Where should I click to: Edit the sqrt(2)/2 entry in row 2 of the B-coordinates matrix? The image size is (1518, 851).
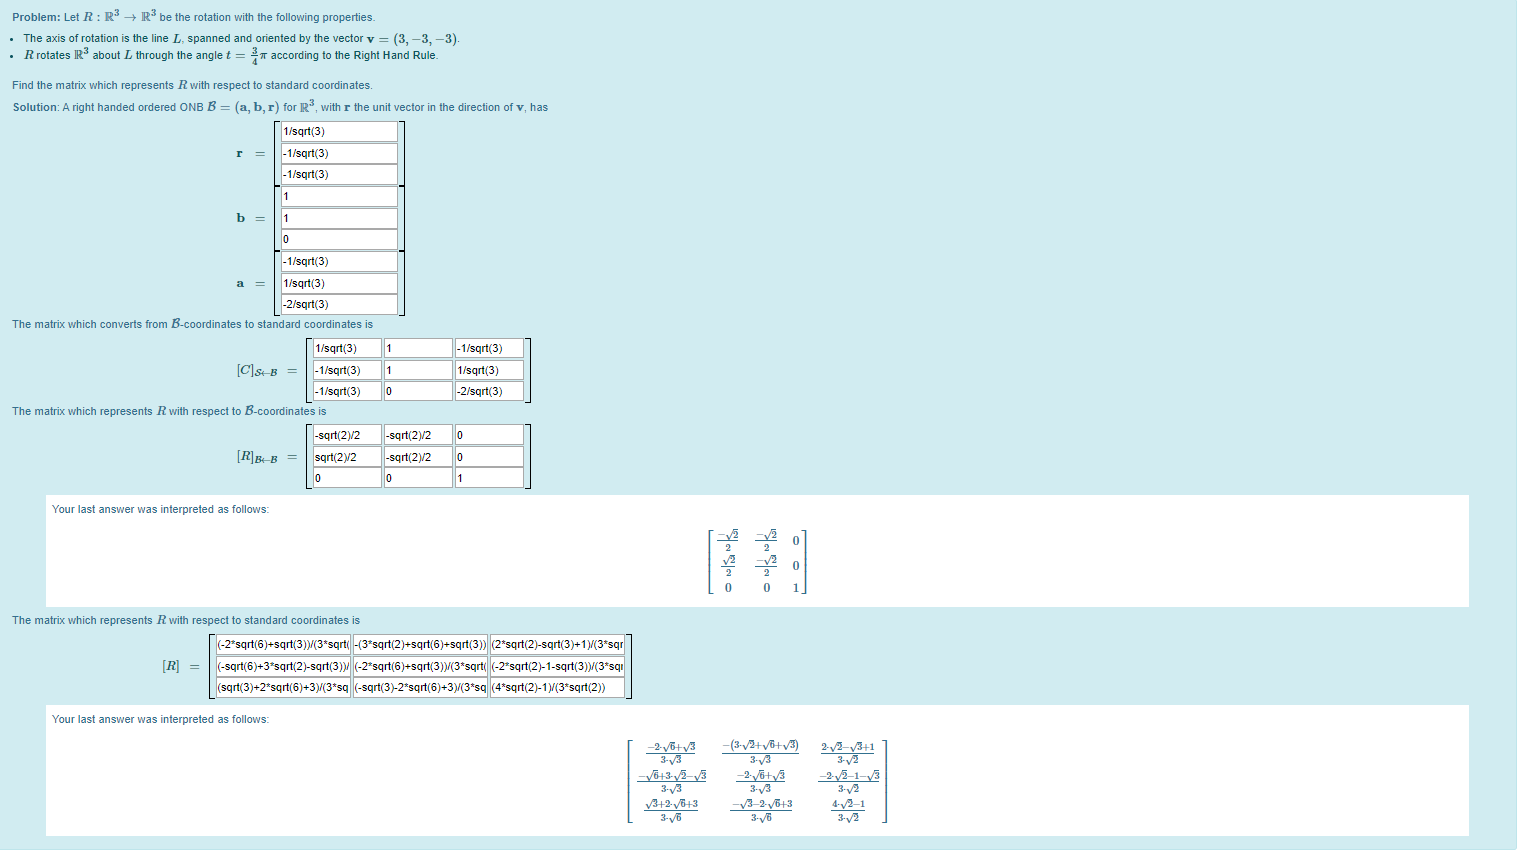(347, 457)
